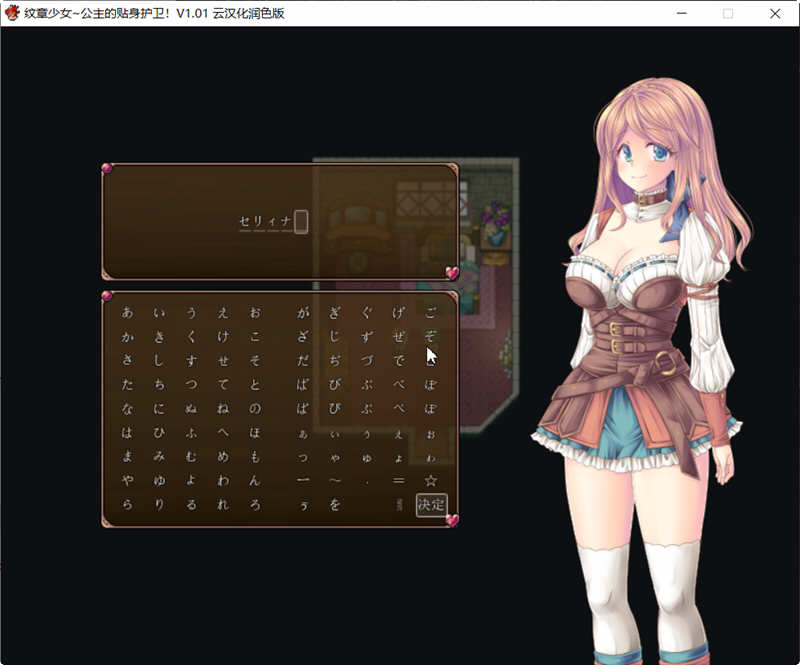
Task: Select the ぞ hiragana key
Action: point(431,337)
